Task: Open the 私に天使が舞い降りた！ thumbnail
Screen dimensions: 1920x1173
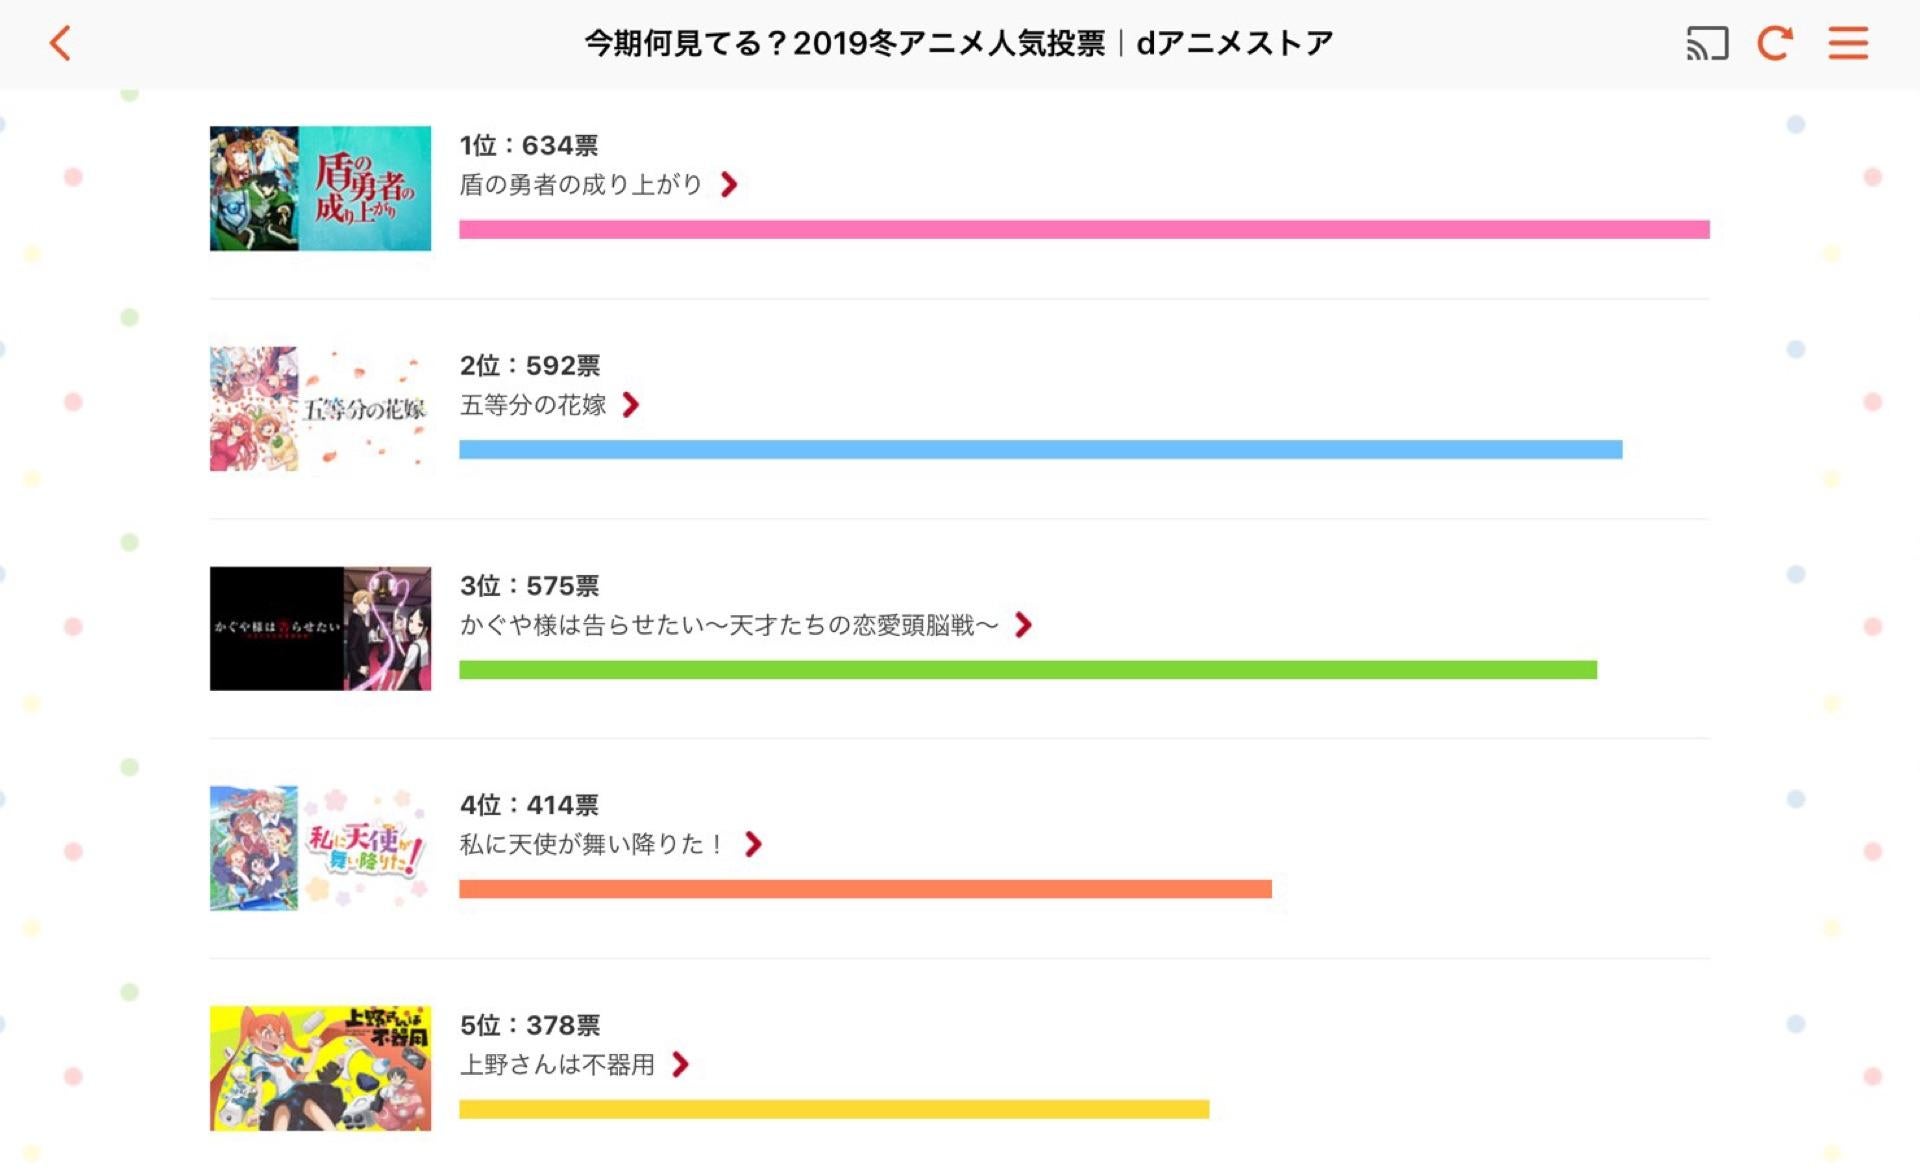Action: 320,848
